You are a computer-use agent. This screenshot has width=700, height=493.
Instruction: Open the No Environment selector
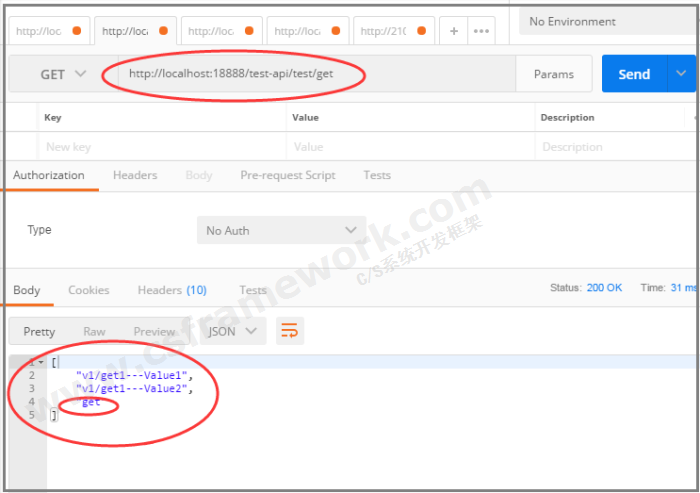605,21
